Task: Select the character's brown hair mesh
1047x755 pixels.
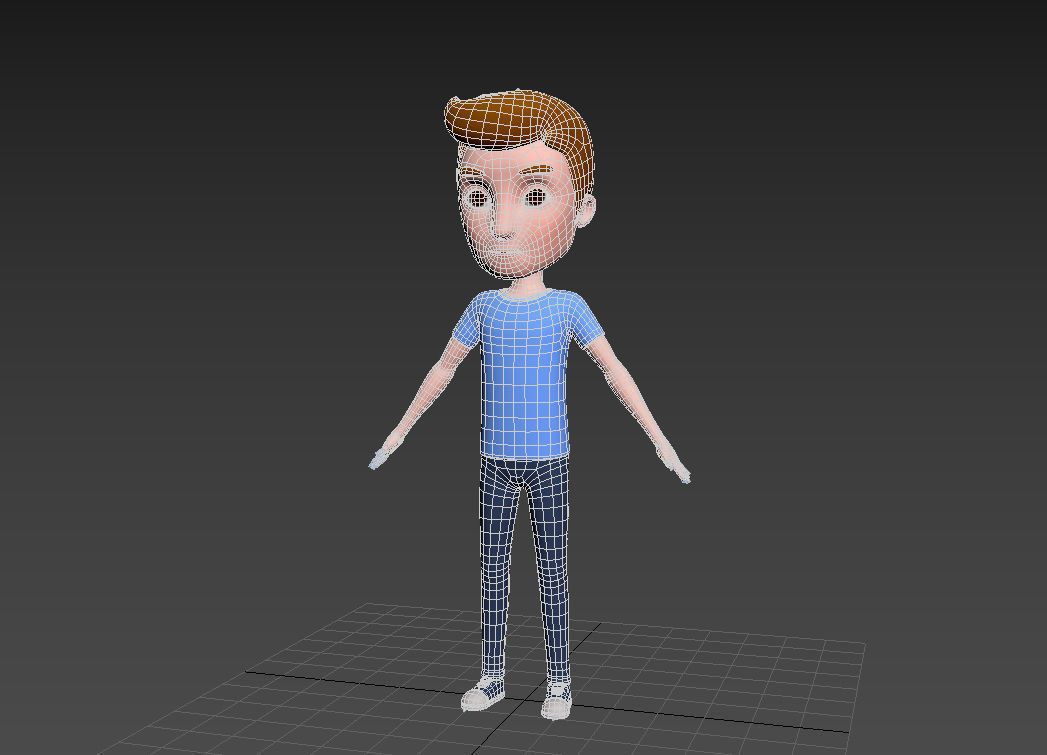Action: point(519,120)
